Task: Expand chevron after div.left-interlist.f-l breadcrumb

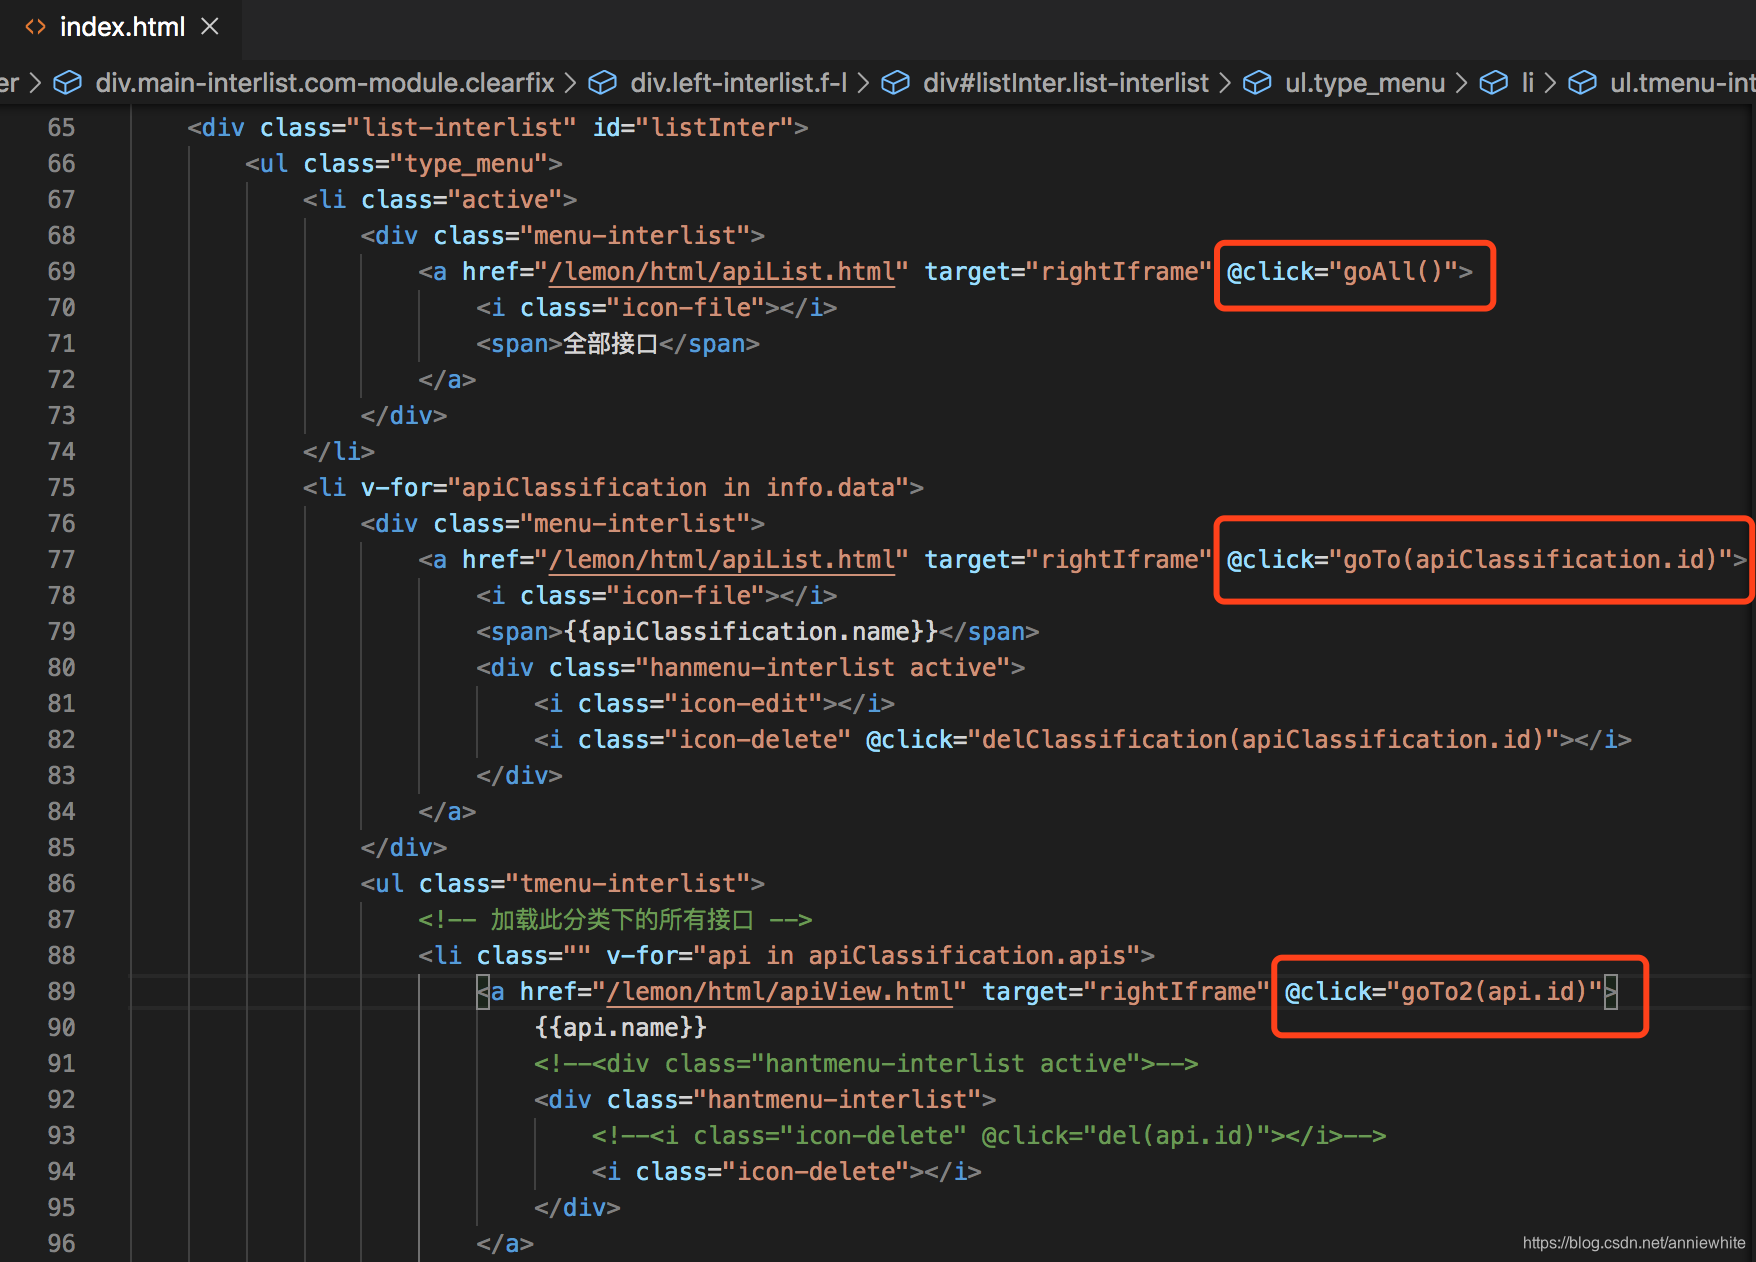Action: [x=863, y=82]
